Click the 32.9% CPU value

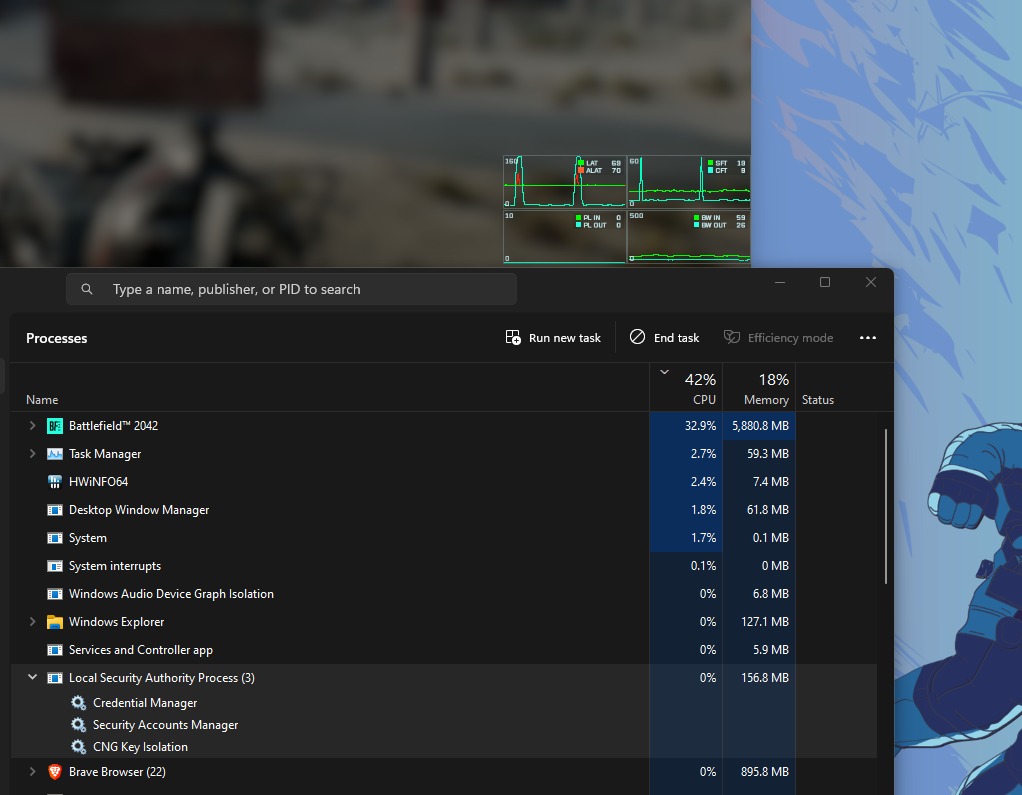(x=700, y=426)
